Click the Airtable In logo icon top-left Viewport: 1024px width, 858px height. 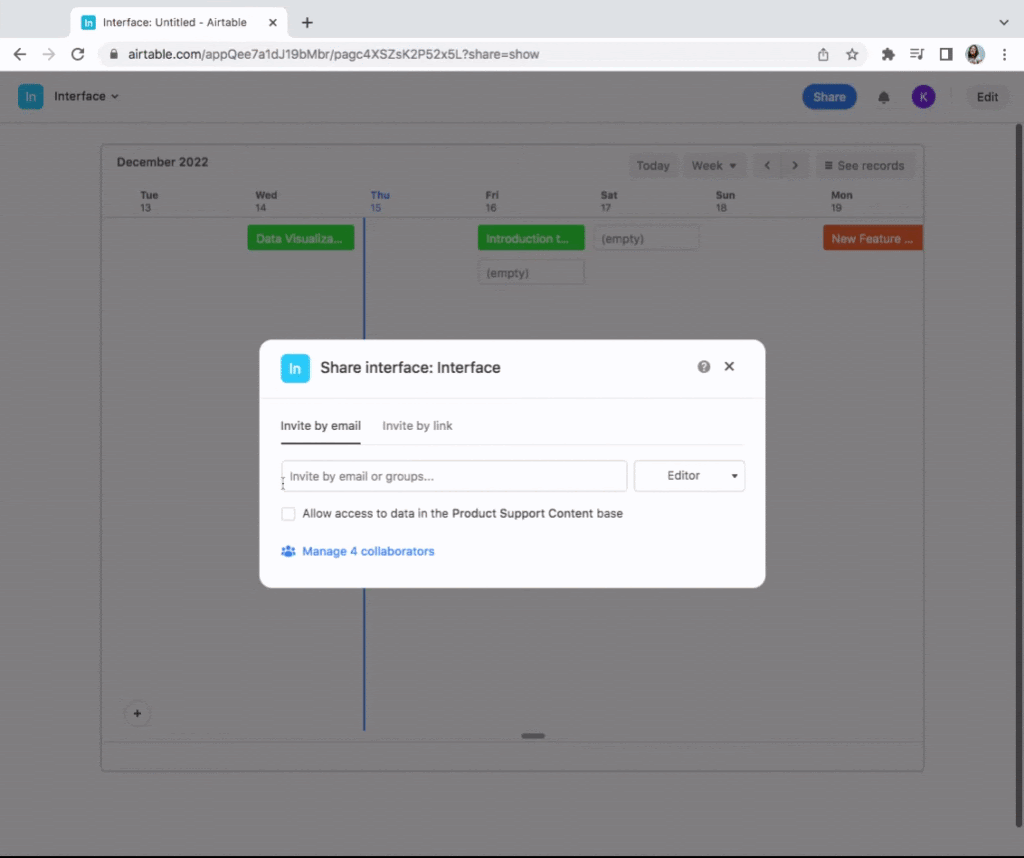pyautogui.click(x=31, y=97)
